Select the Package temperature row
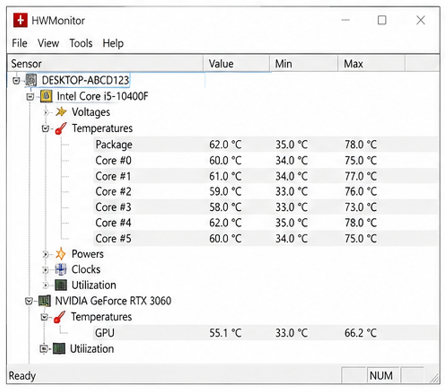445x392 pixels. click(266, 144)
